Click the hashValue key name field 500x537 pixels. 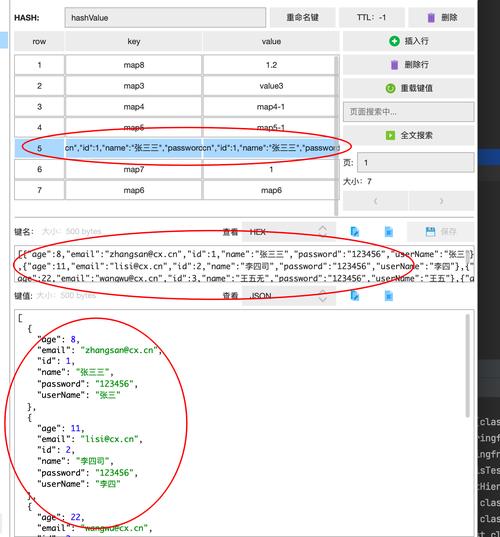(165, 17)
